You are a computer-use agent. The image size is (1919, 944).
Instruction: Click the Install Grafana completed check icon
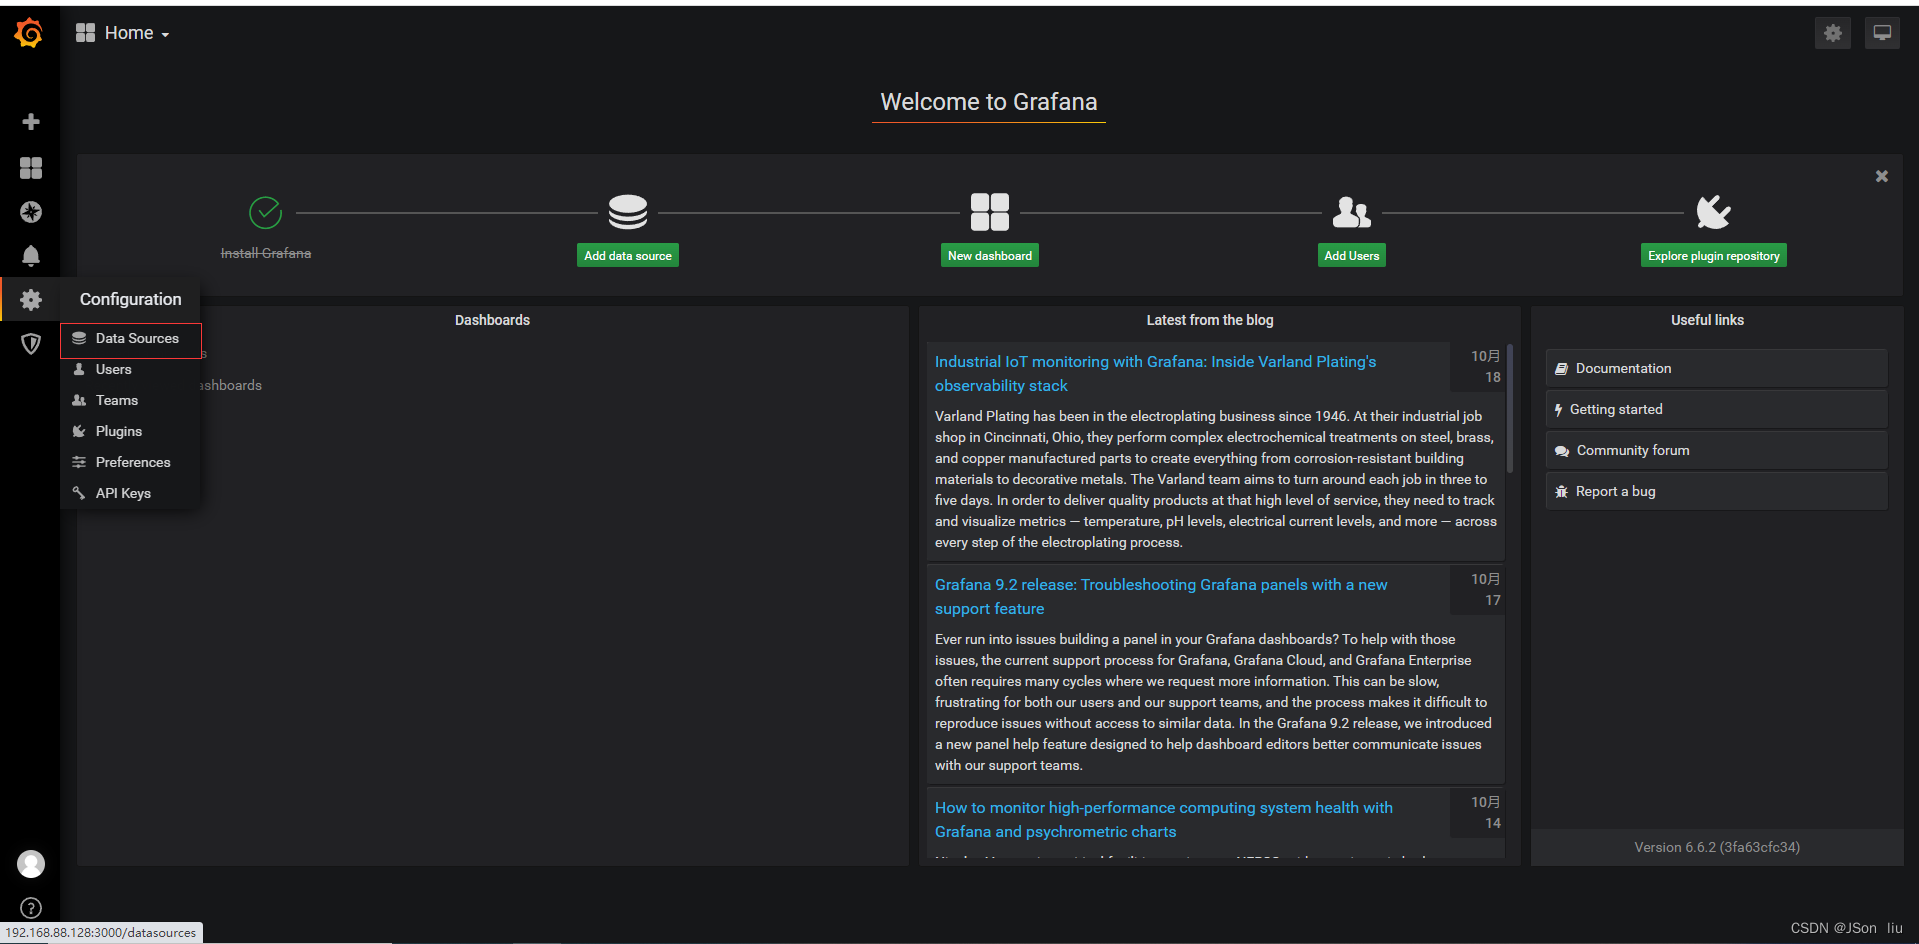point(265,212)
